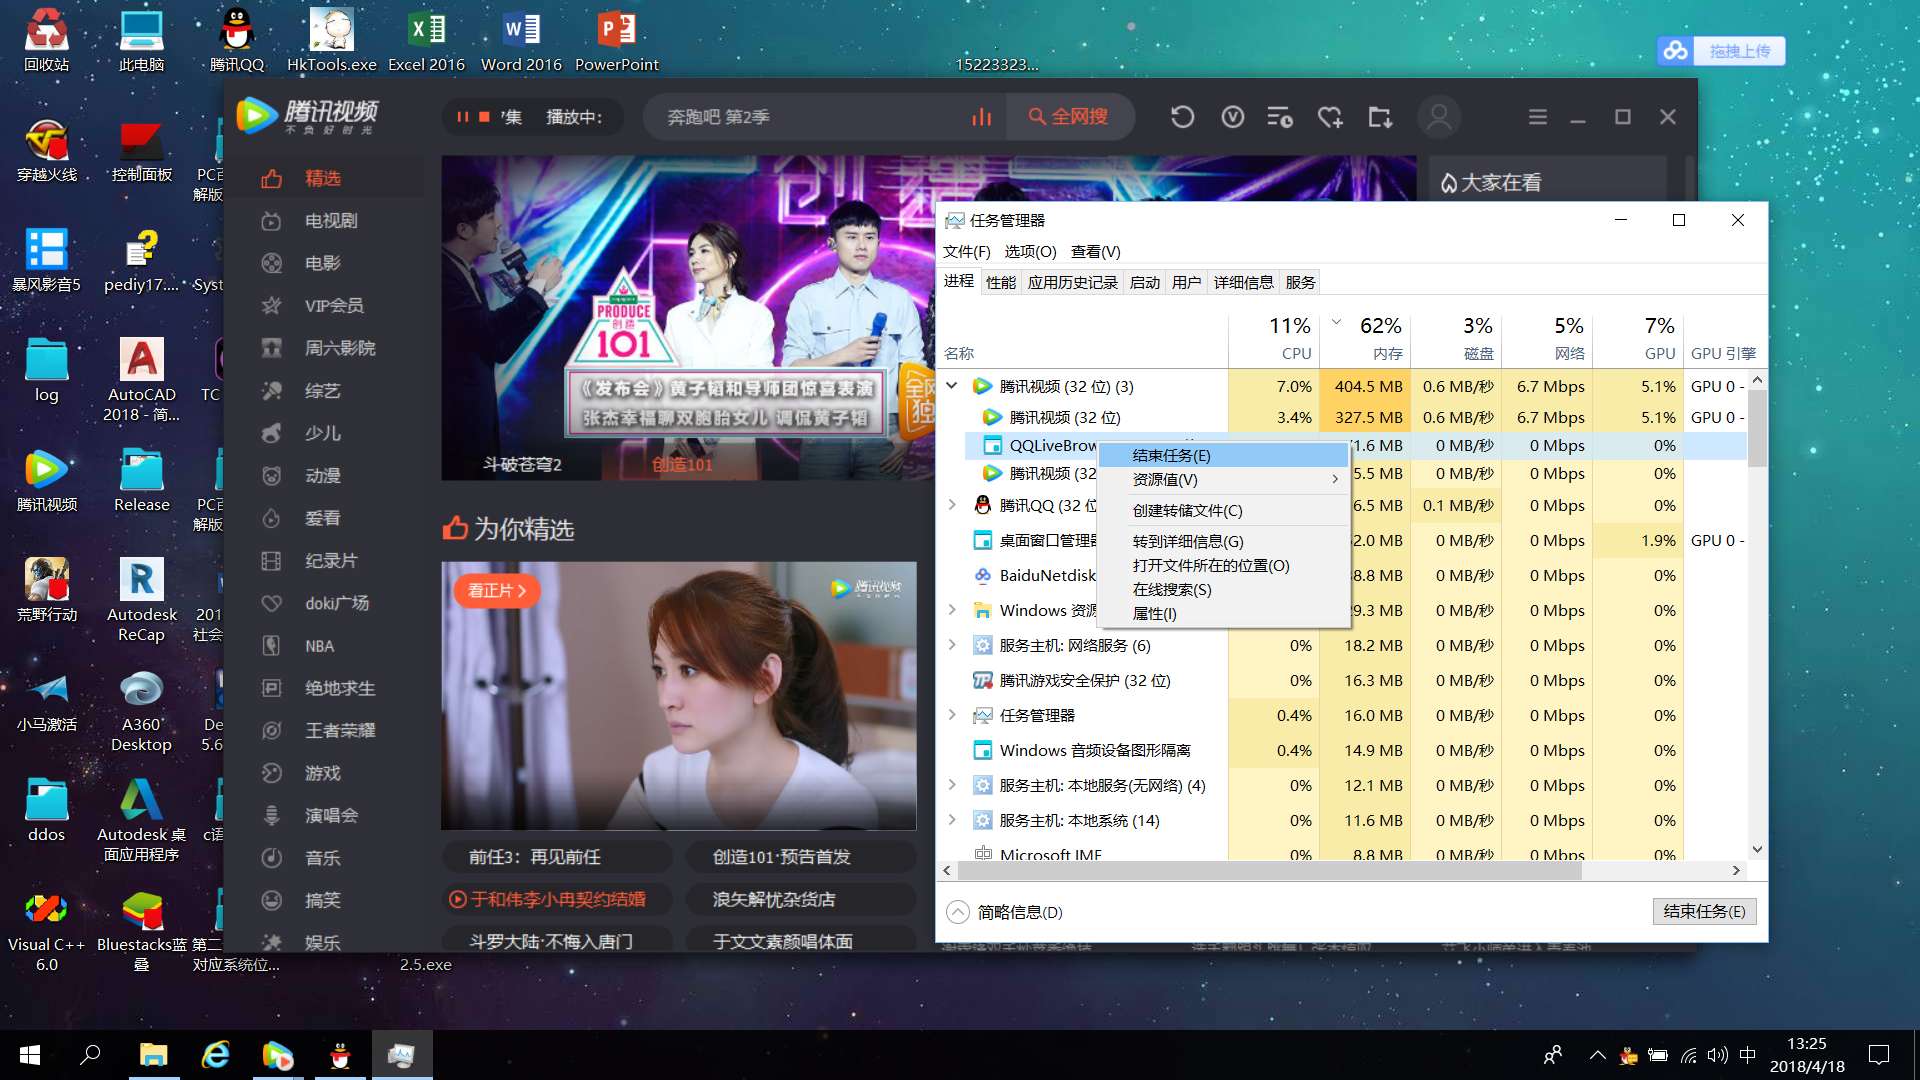Click the 结束任务(E) button at bottom right
The height and width of the screenshot is (1080, 1920).
pyautogui.click(x=1704, y=911)
